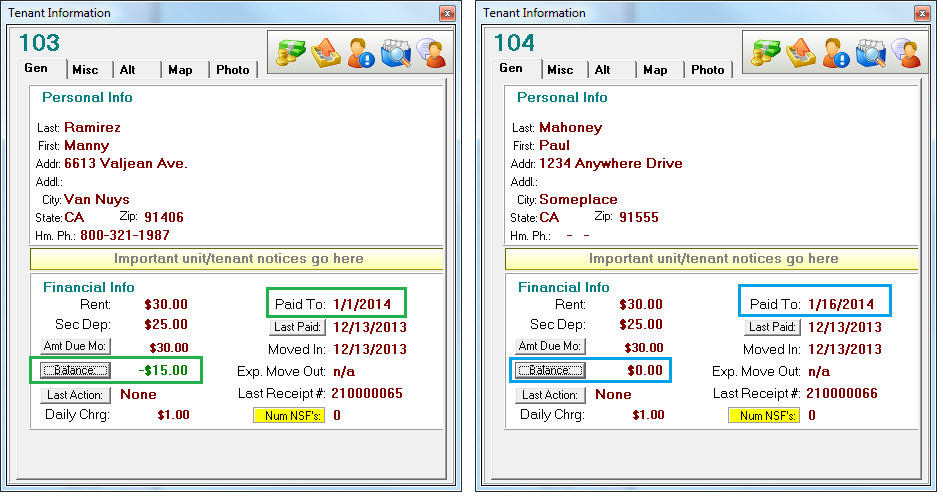This screenshot has height=496, width=943.
Task: Click the magnifier search icon in unit 104
Action: [871, 53]
